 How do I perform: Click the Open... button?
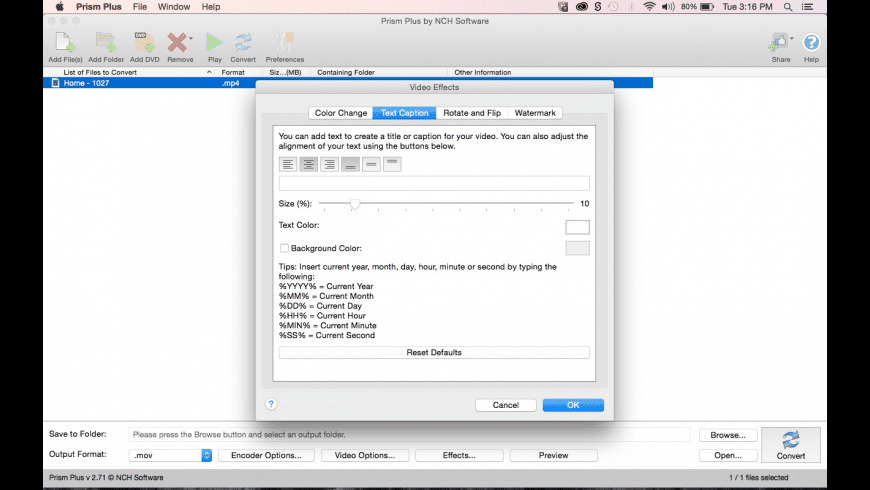[728, 455]
